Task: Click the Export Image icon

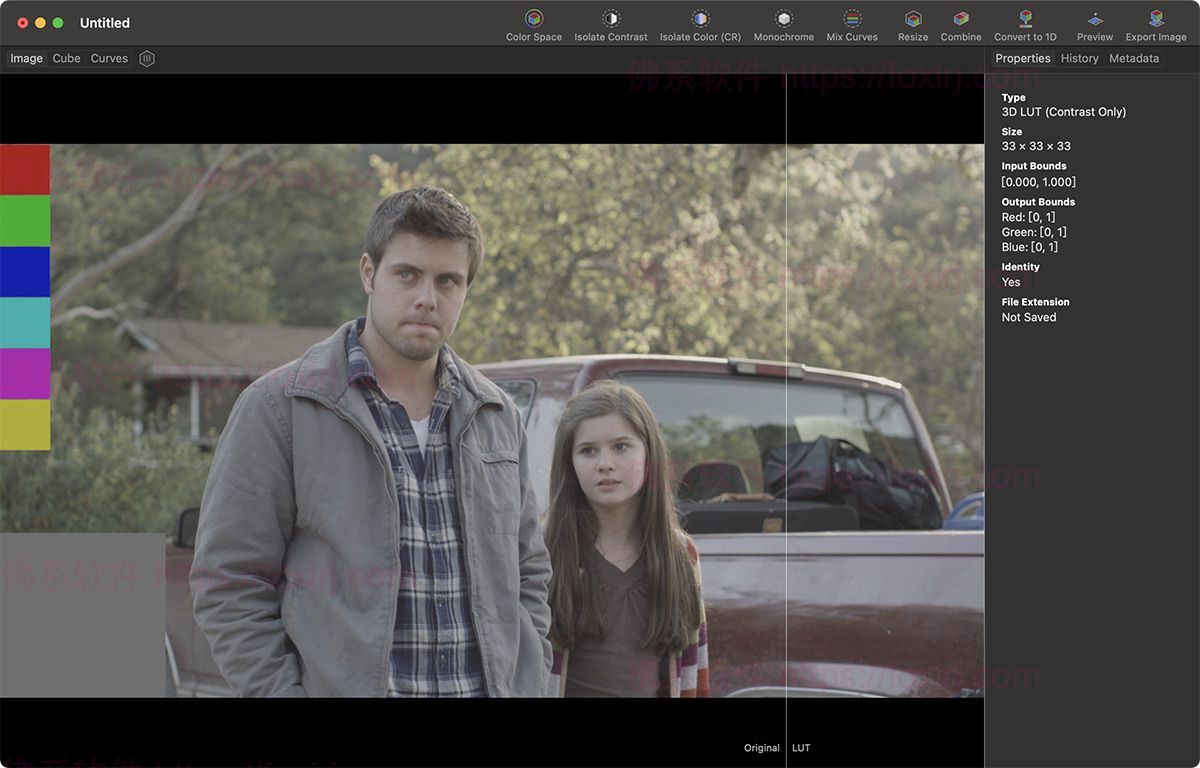Action: [x=1156, y=19]
